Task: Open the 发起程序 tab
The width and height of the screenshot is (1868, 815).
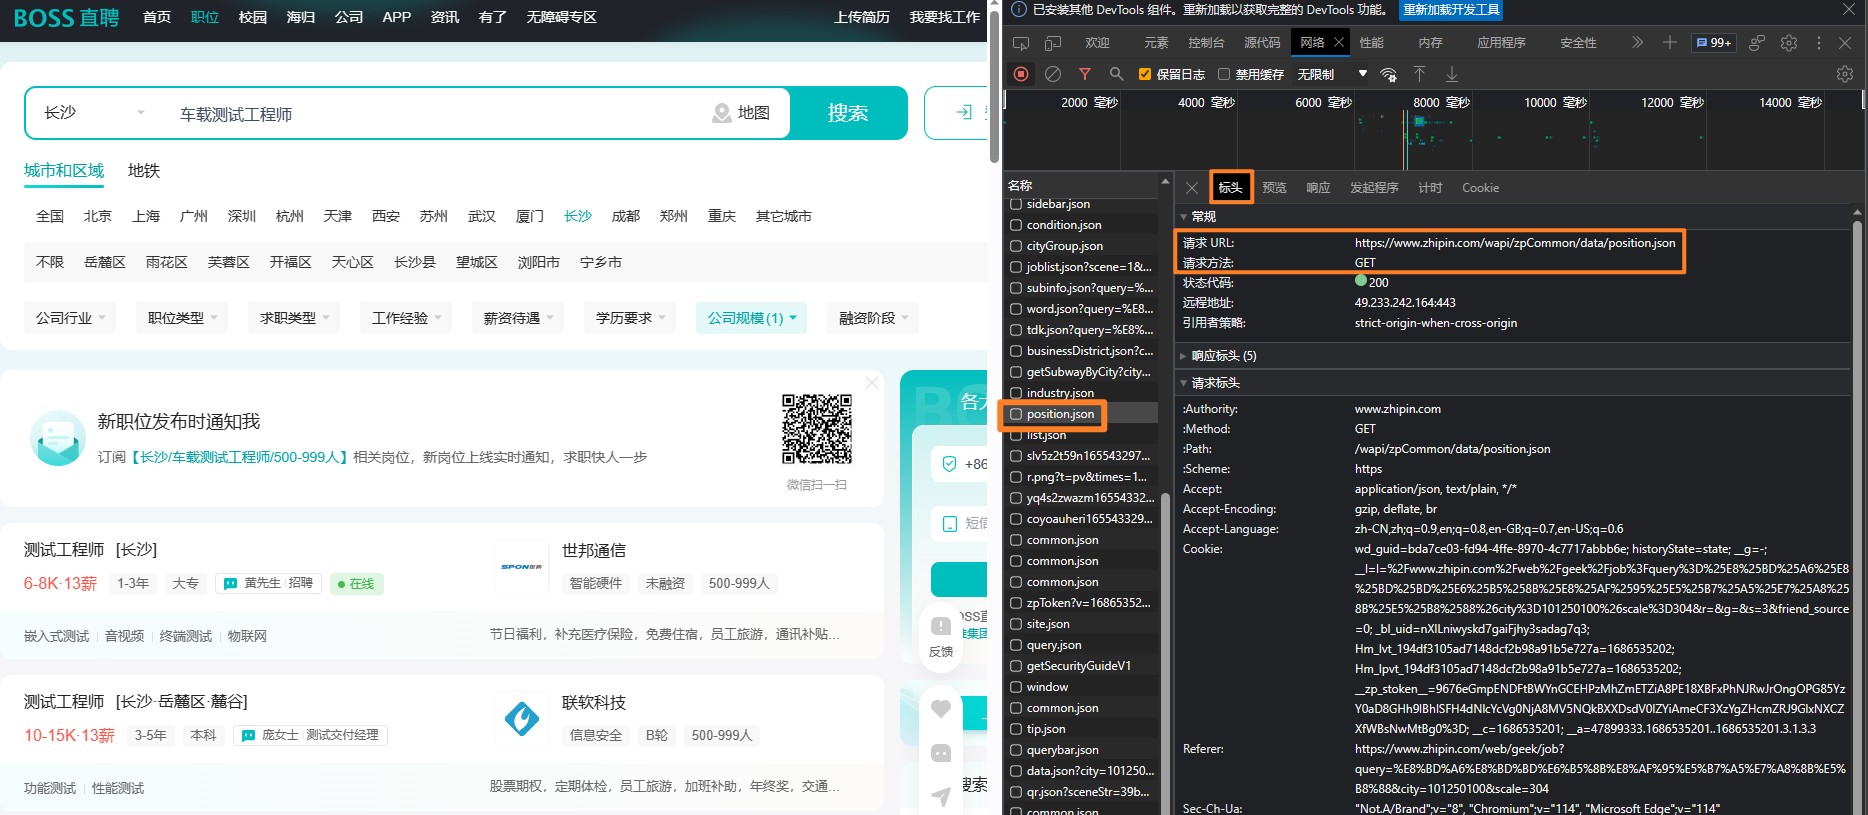Action: coord(1374,188)
